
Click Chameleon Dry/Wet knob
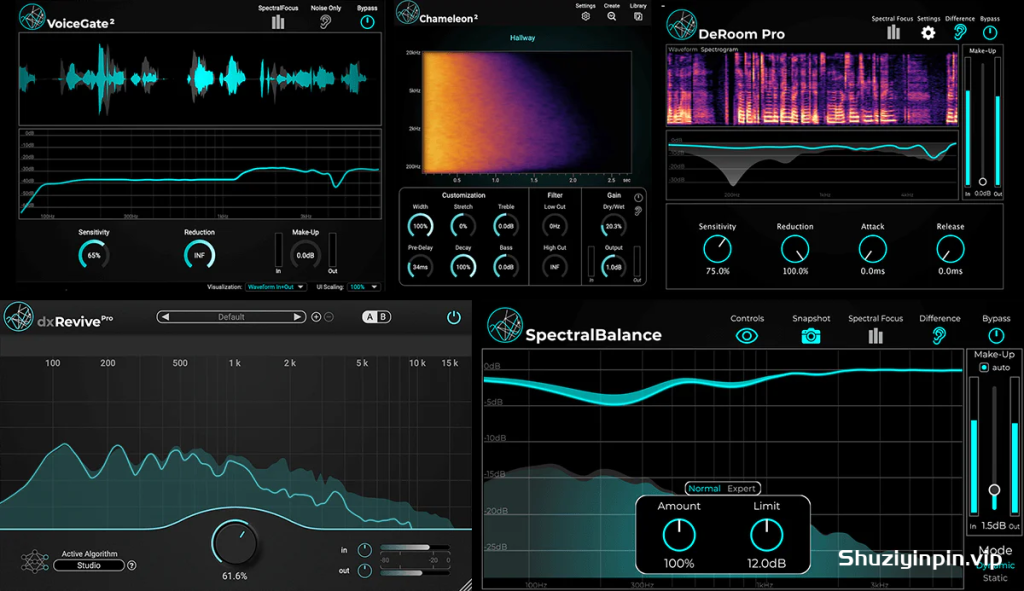coord(613,226)
